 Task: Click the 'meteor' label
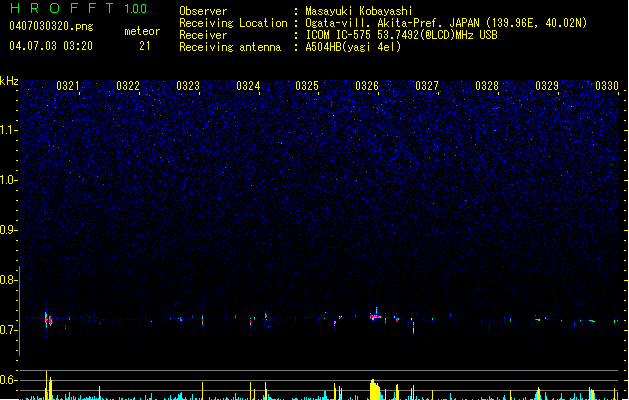[142, 31]
